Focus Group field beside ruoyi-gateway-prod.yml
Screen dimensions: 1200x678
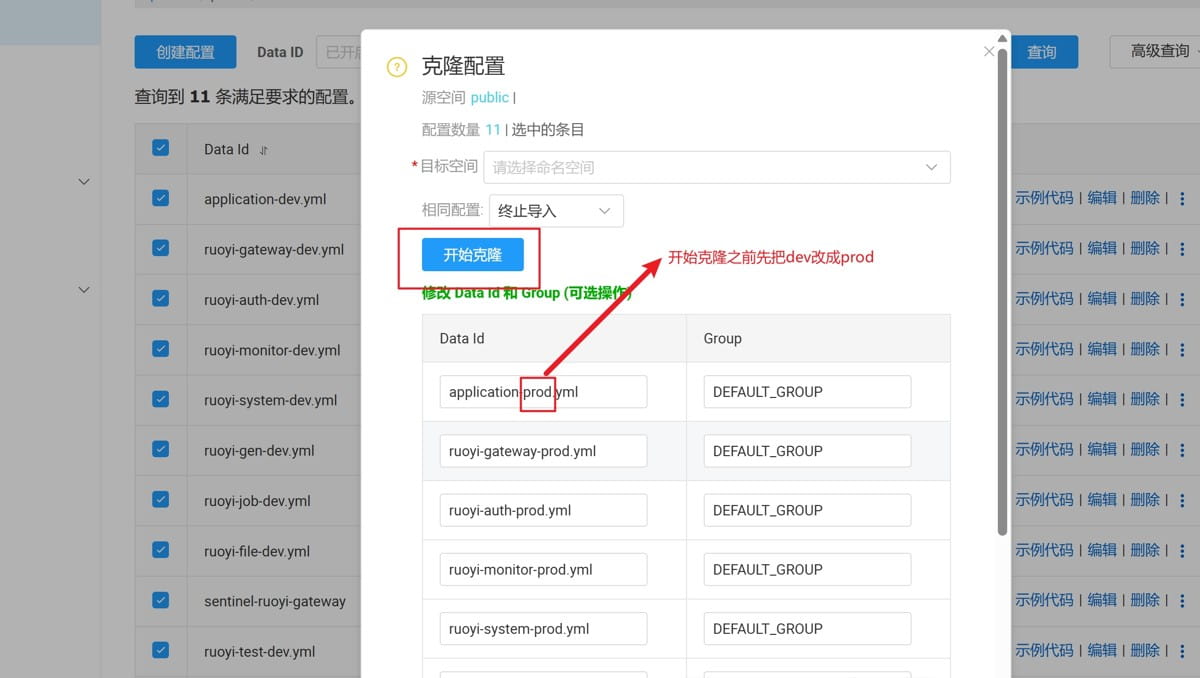[x=807, y=451]
